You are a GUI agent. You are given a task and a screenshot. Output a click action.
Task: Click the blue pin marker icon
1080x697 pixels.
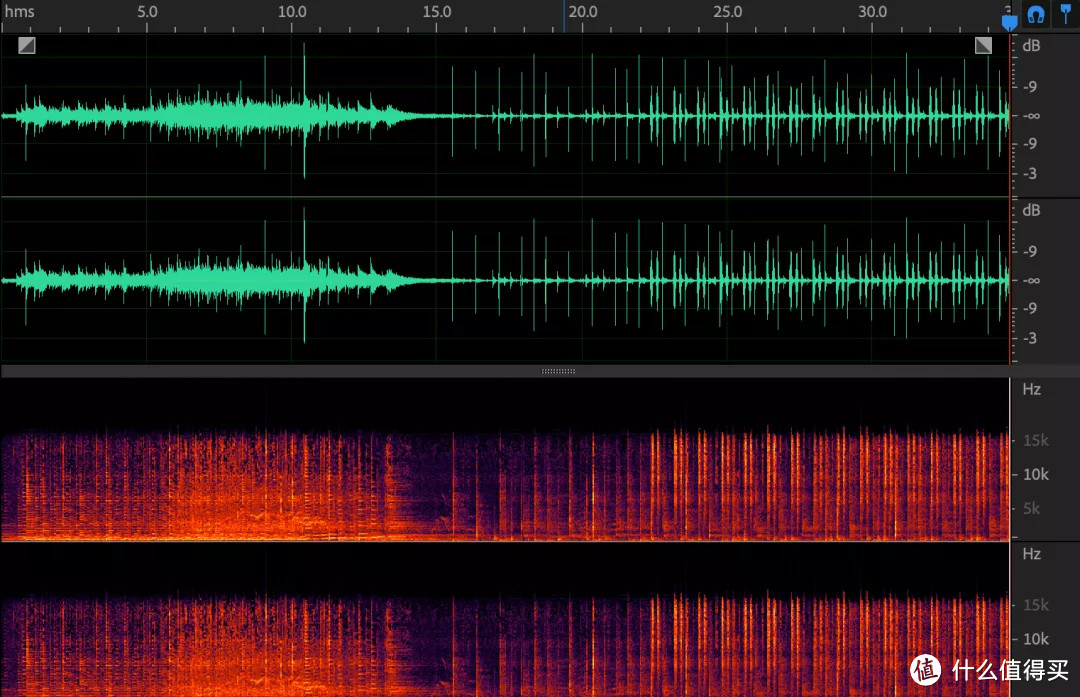pos(1066,14)
